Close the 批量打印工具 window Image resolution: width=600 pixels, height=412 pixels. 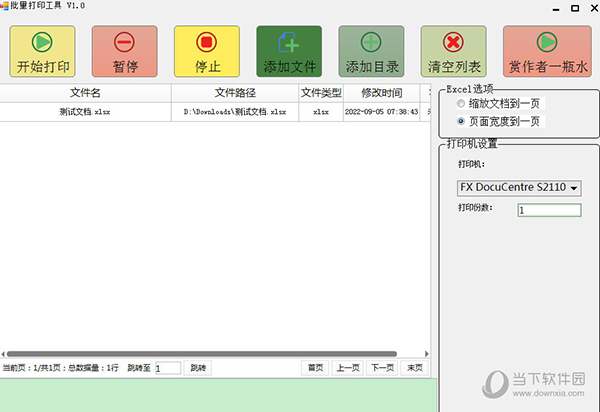tap(594, 8)
